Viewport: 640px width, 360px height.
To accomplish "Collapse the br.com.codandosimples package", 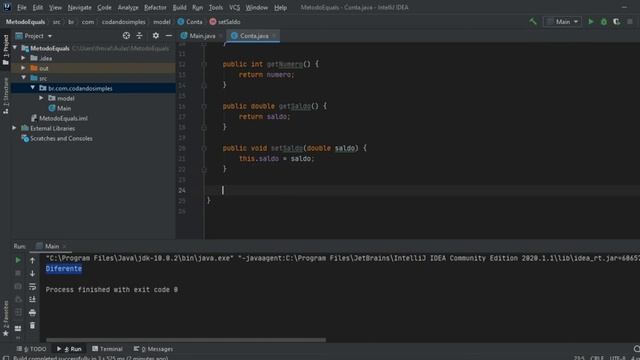I will tap(33, 88).
